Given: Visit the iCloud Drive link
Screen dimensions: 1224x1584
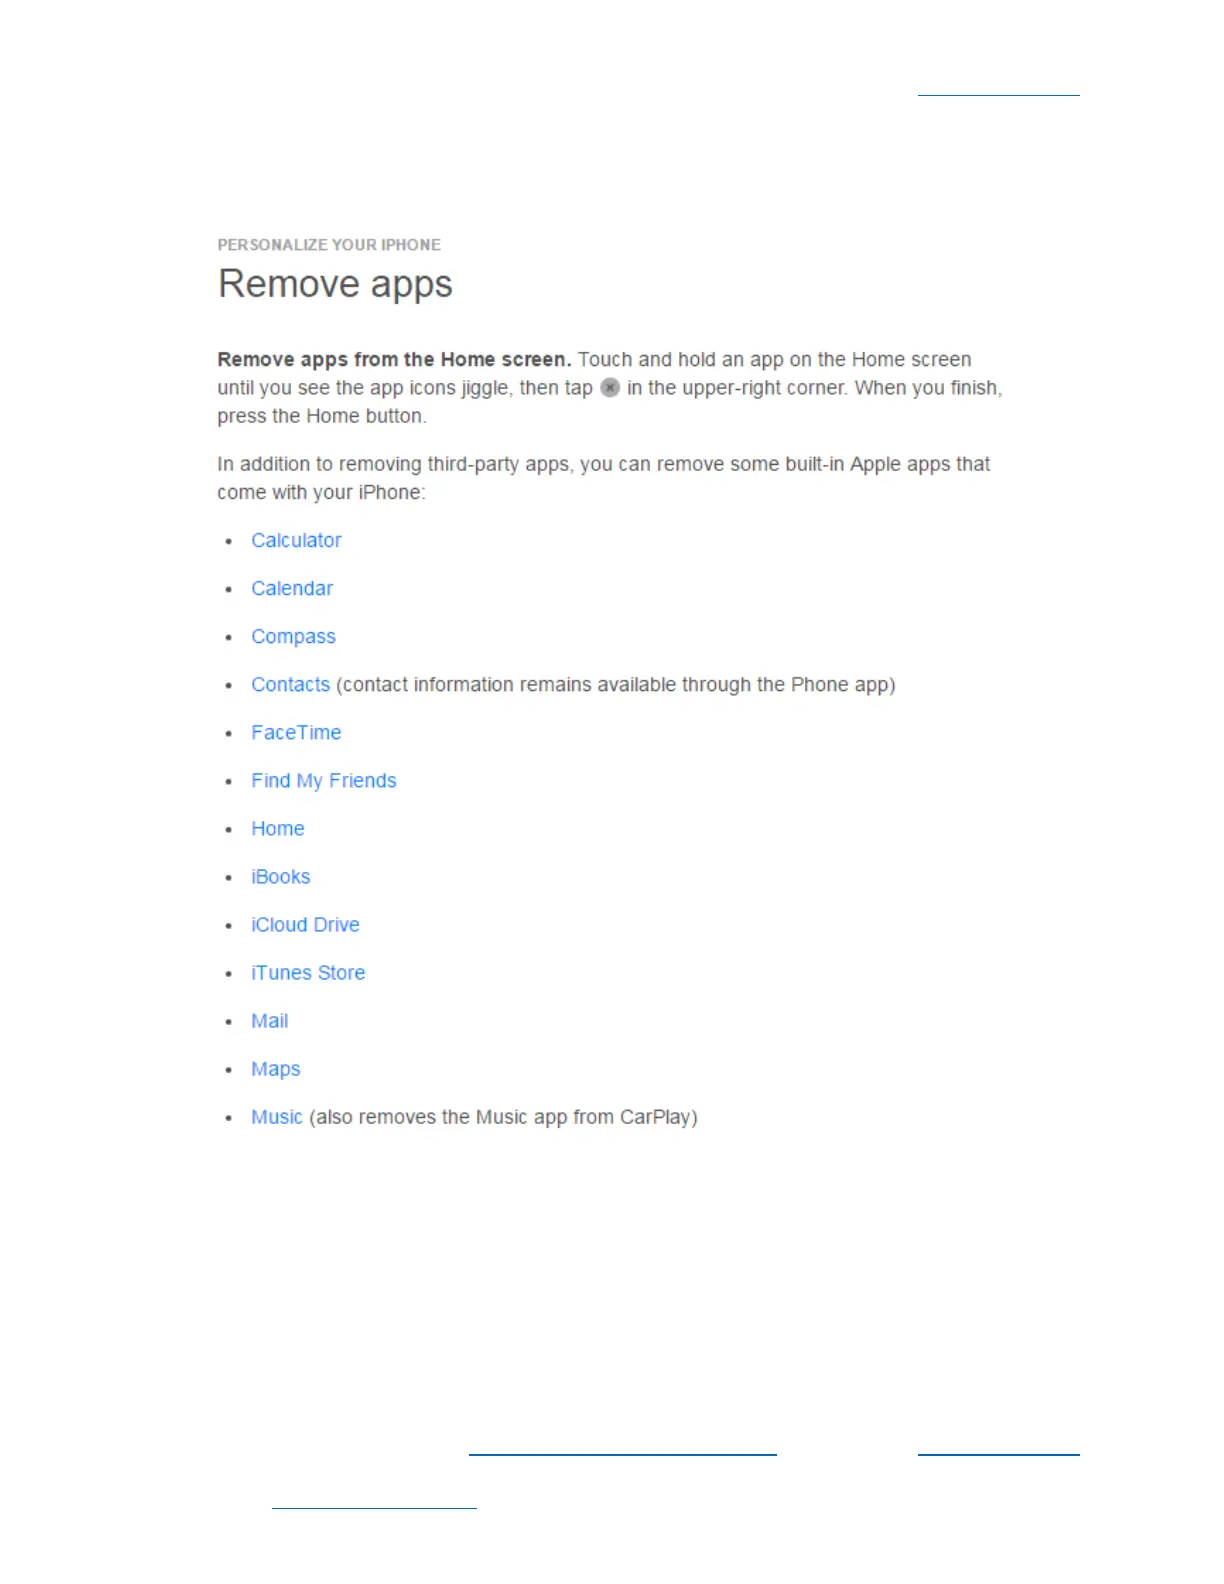Looking at the screenshot, I should click(305, 924).
